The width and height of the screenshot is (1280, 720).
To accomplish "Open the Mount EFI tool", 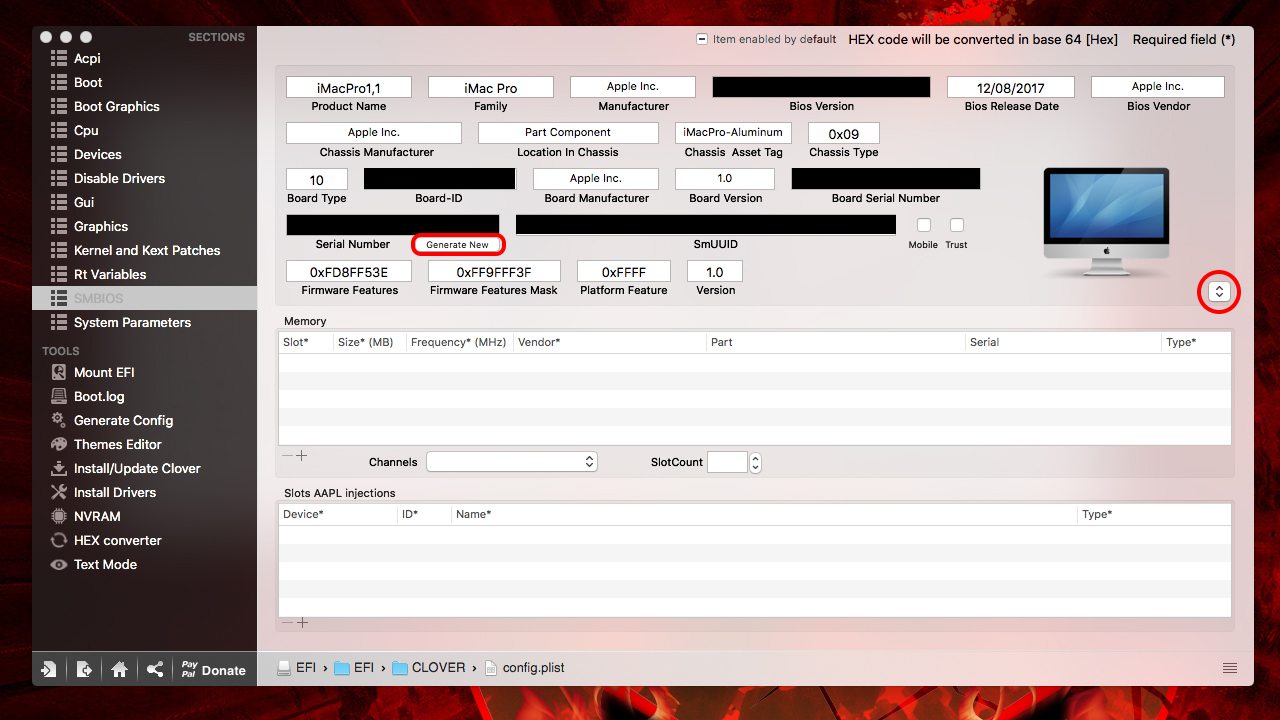I will pyautogui.click(x=104, y=372).
